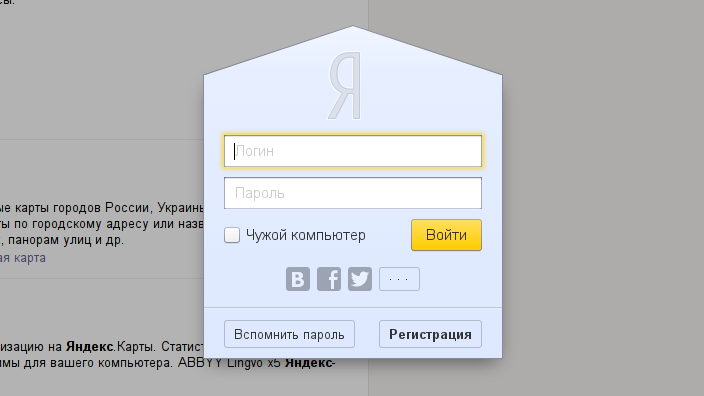Viewport: 704px width, 396px height.
Task: Click the VKontakte login icon
Action: 298,279
